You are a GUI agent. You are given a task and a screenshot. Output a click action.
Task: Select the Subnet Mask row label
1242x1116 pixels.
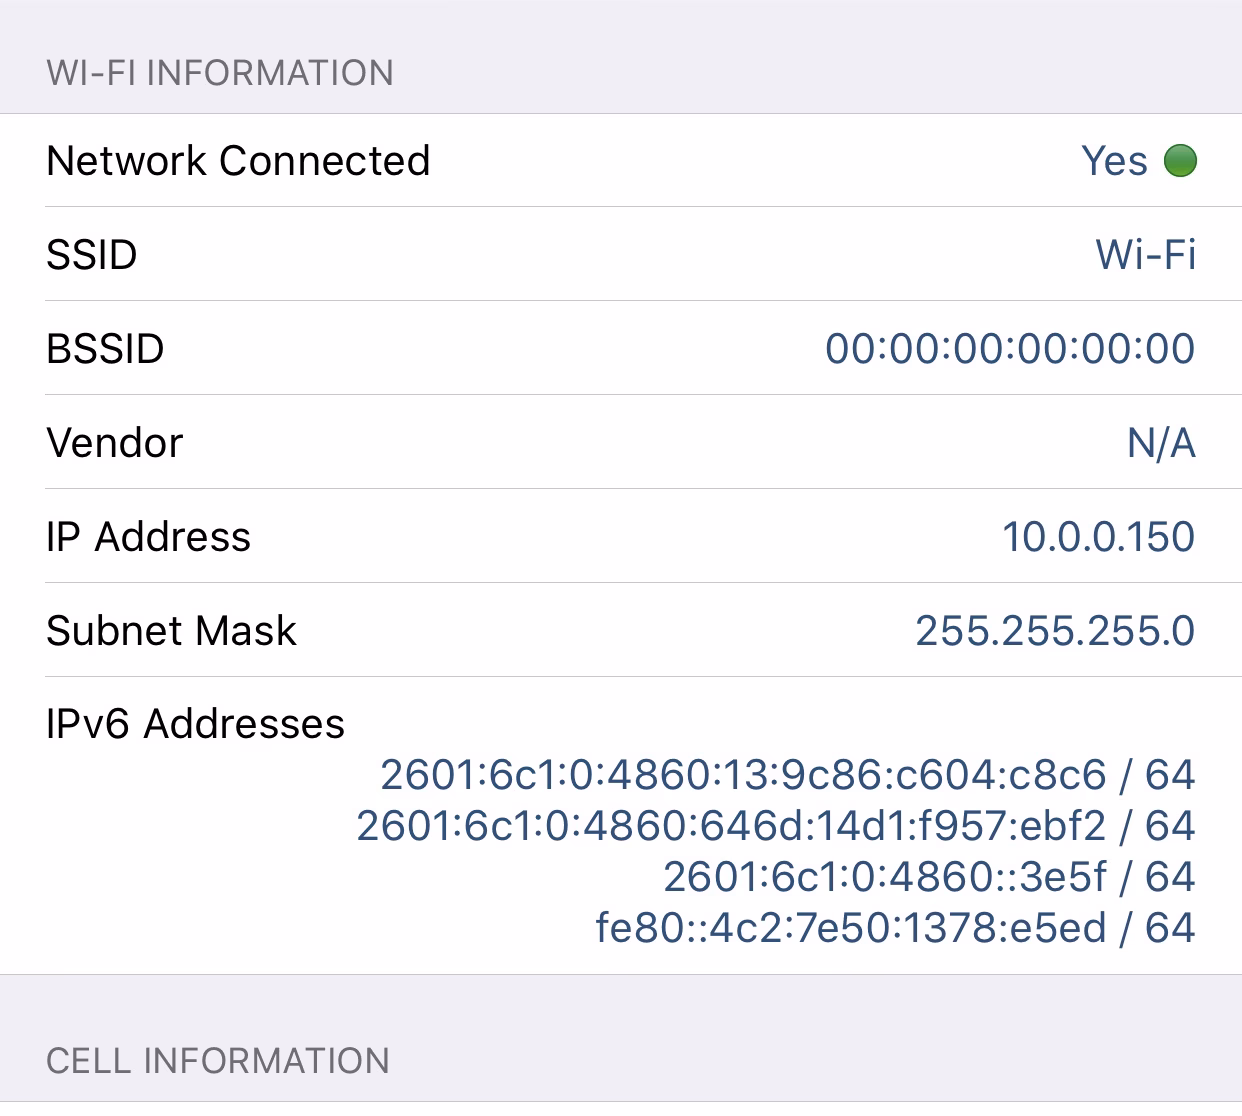click(170, 631)
